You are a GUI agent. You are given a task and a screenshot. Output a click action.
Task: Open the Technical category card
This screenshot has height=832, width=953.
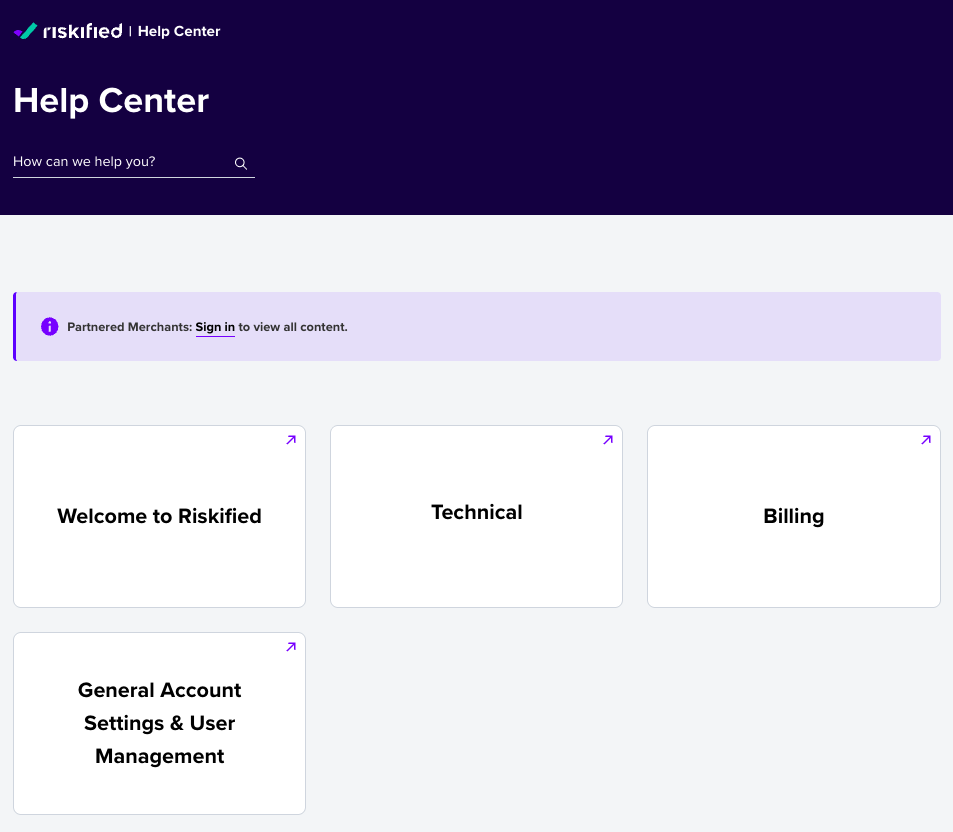(476, 517)
